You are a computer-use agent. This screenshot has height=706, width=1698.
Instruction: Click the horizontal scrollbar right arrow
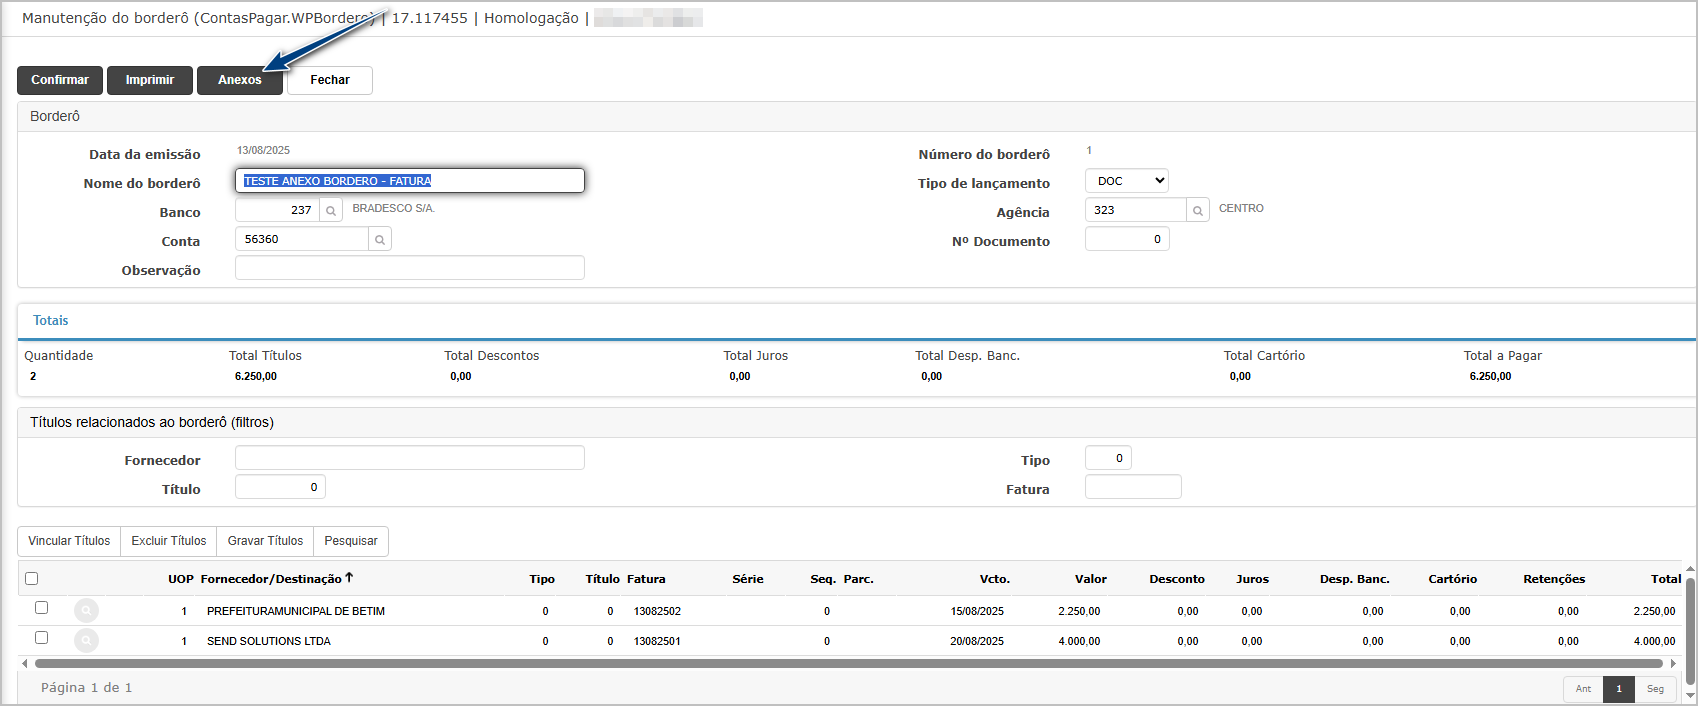1673,663
